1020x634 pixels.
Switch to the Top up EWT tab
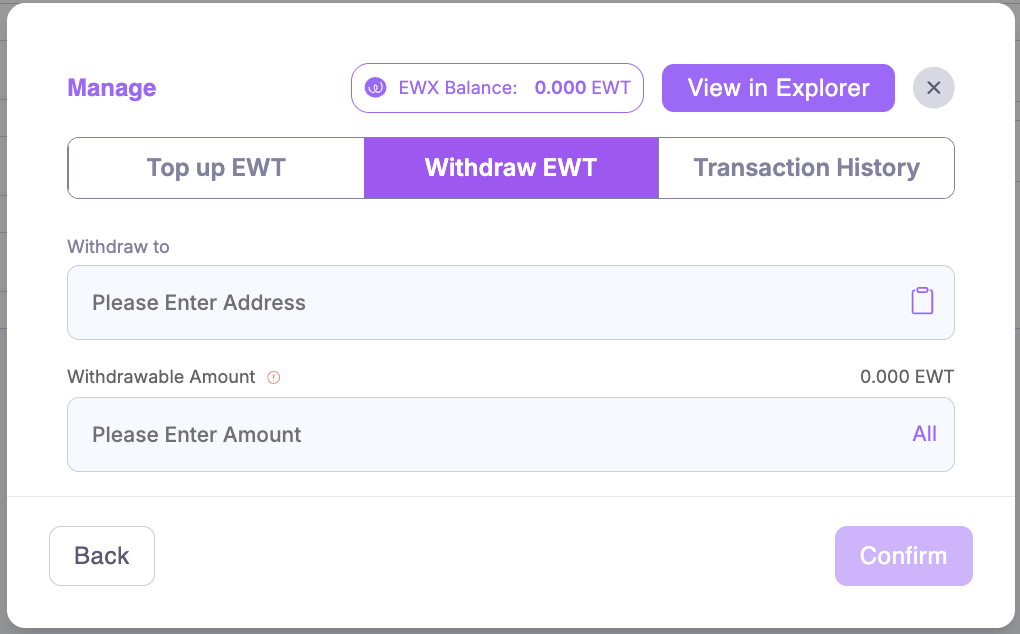point(216,167)
